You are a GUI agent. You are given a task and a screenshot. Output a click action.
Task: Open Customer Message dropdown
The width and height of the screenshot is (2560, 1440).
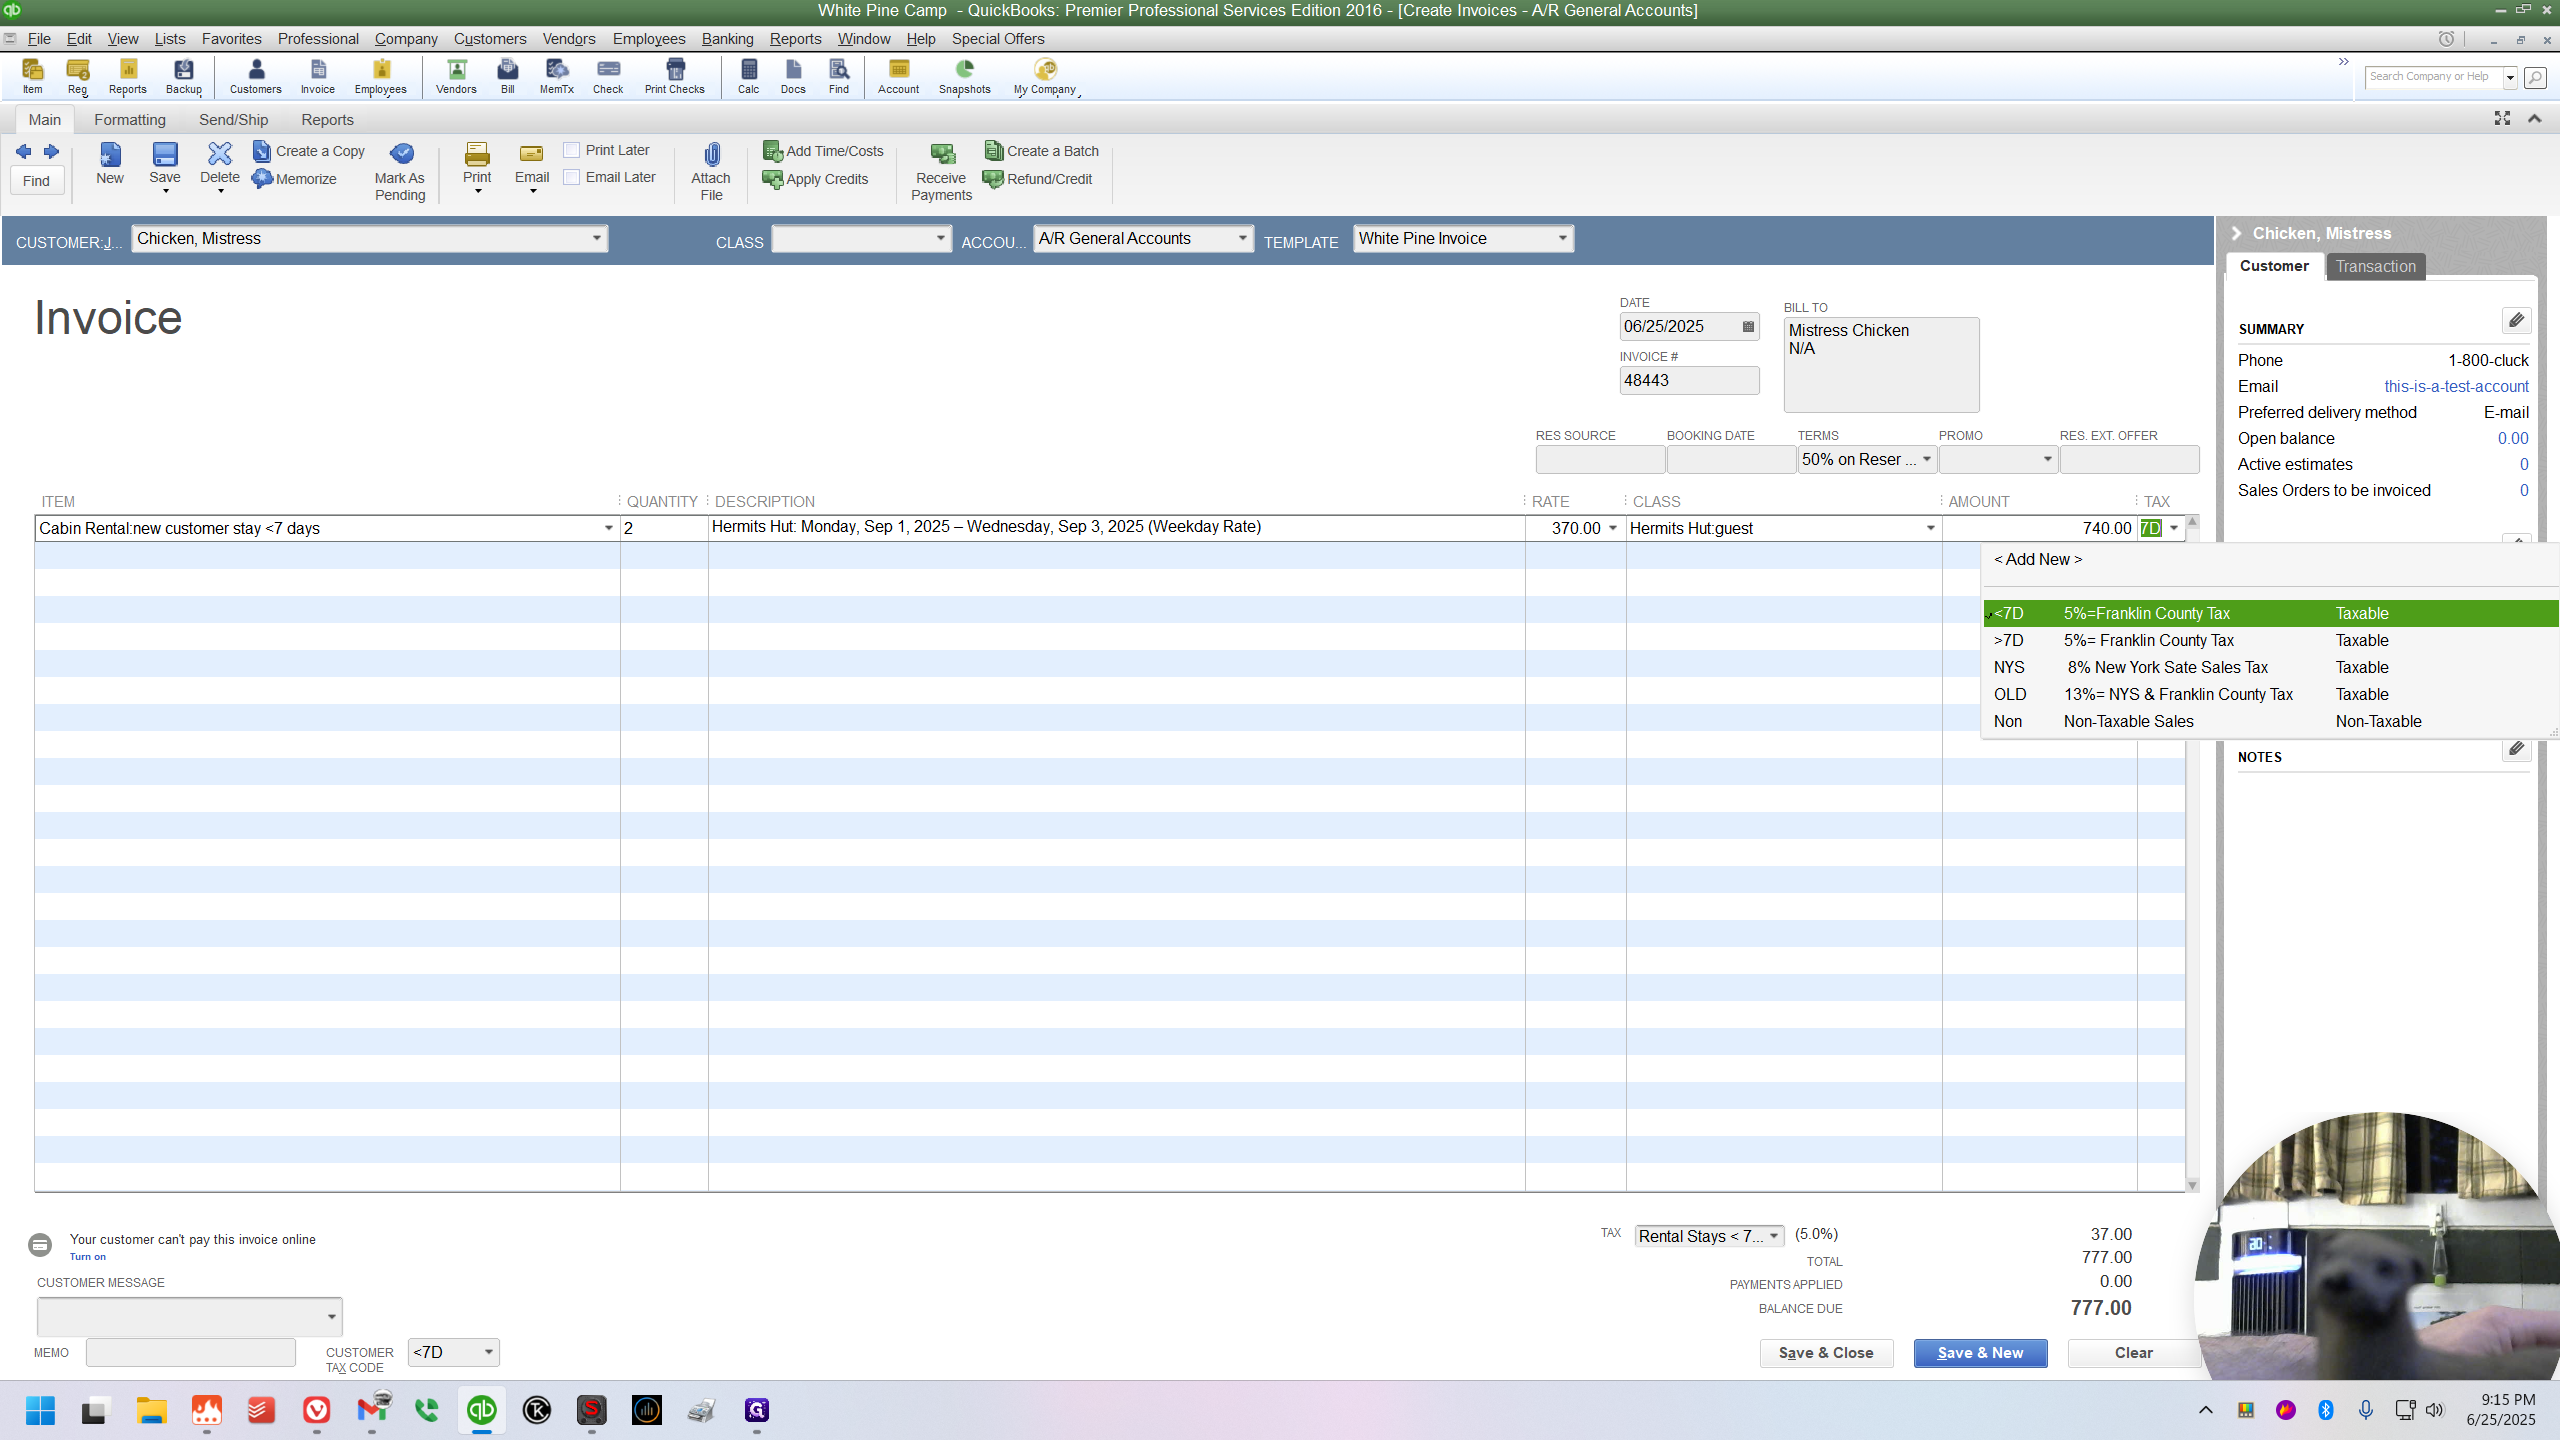tap(331, 1317)
